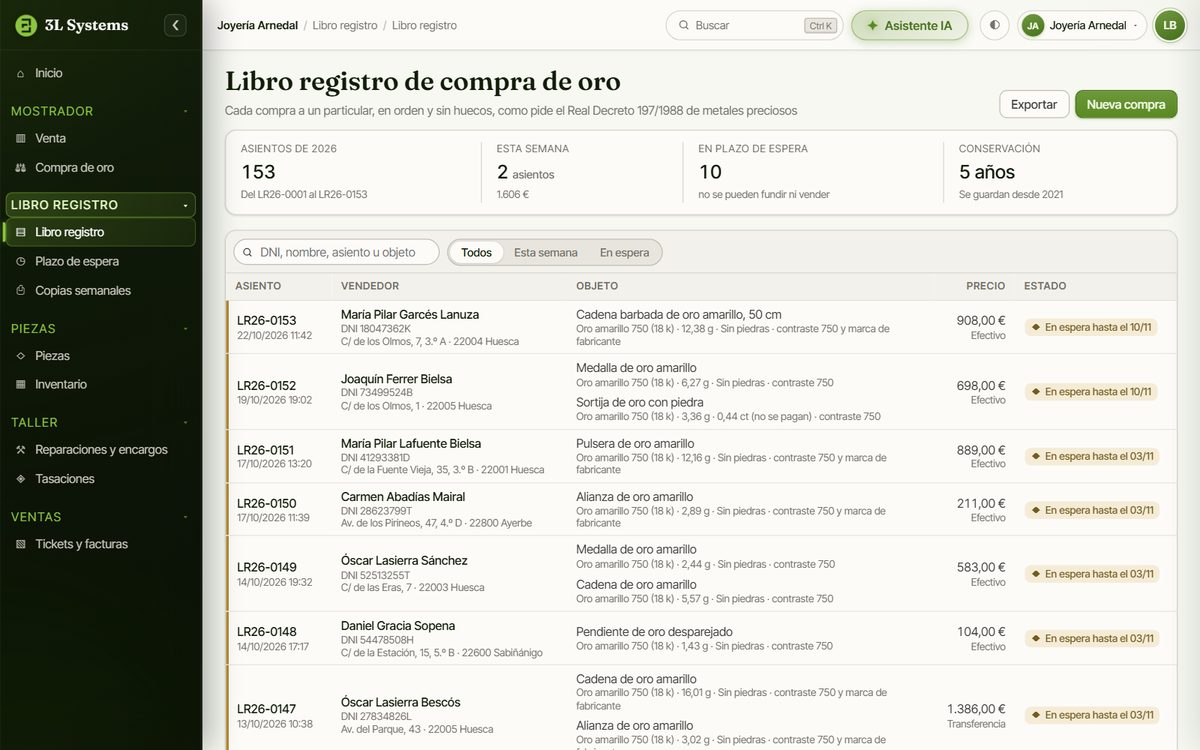
Task: Click Joyería Arnedal breadcrumb link
Action: pyautogui.click(x=257, y=25)
